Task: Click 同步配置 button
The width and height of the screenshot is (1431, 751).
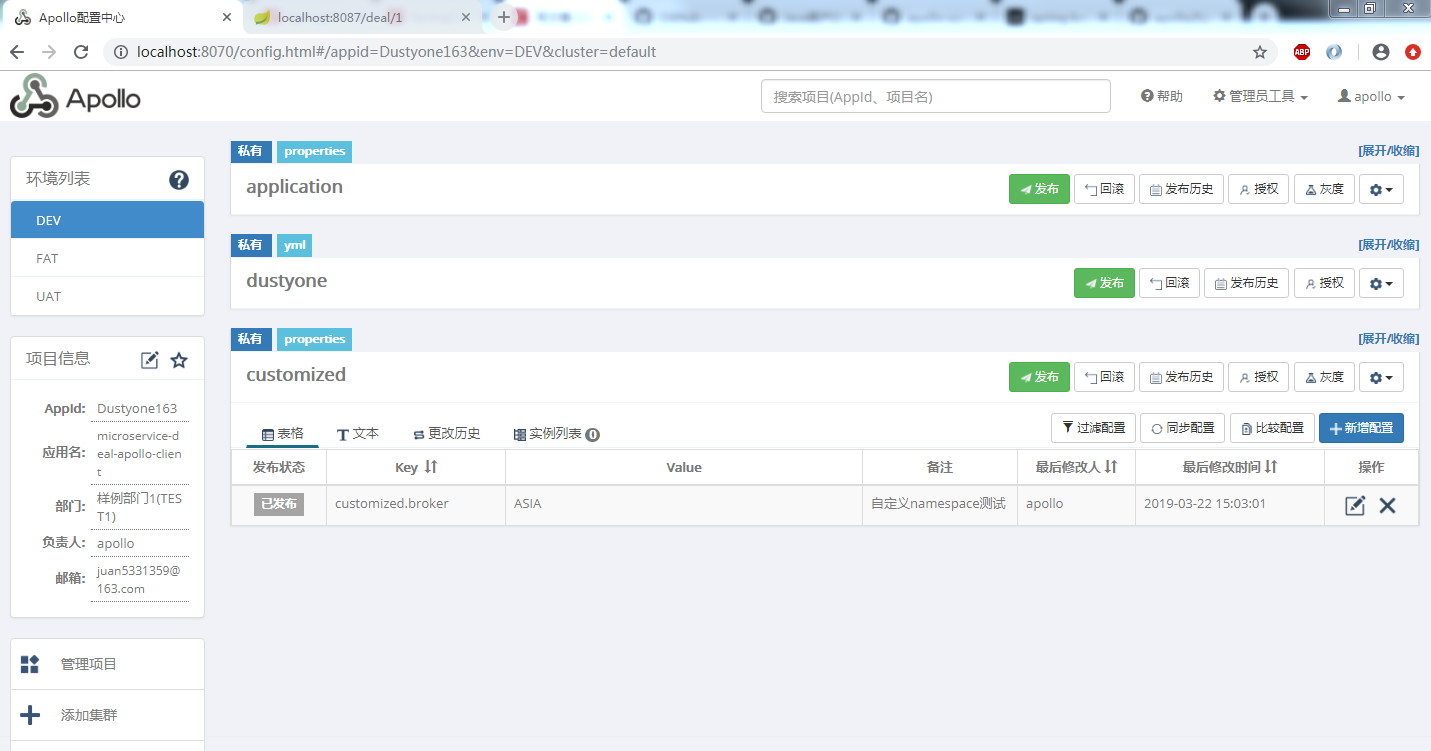Action: pos(1183,428)
